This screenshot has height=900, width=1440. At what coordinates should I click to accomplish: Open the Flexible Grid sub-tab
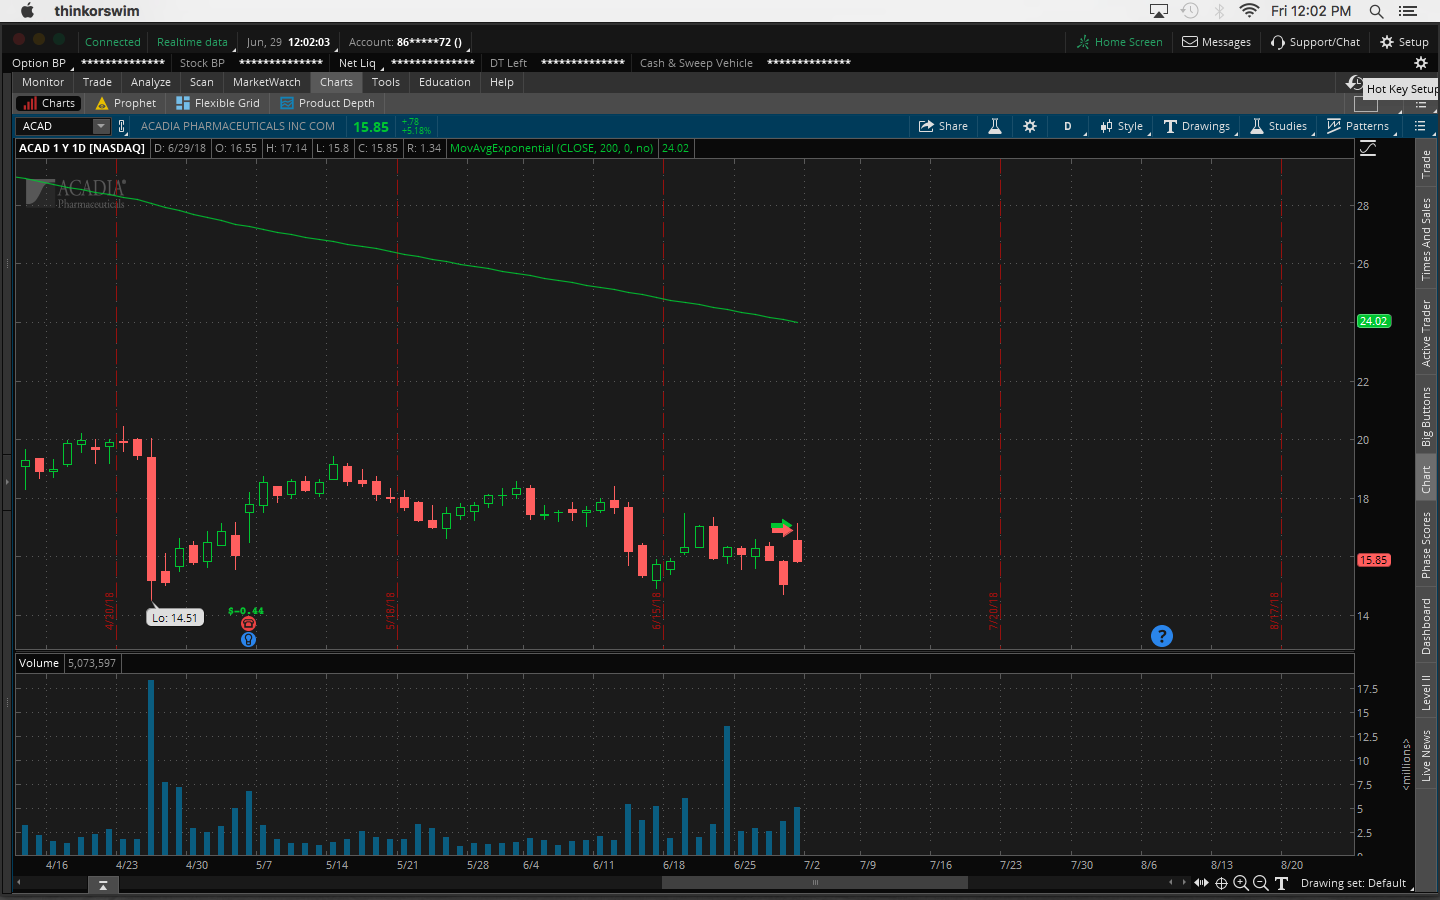pyautogui.click(x=218, y=103)
